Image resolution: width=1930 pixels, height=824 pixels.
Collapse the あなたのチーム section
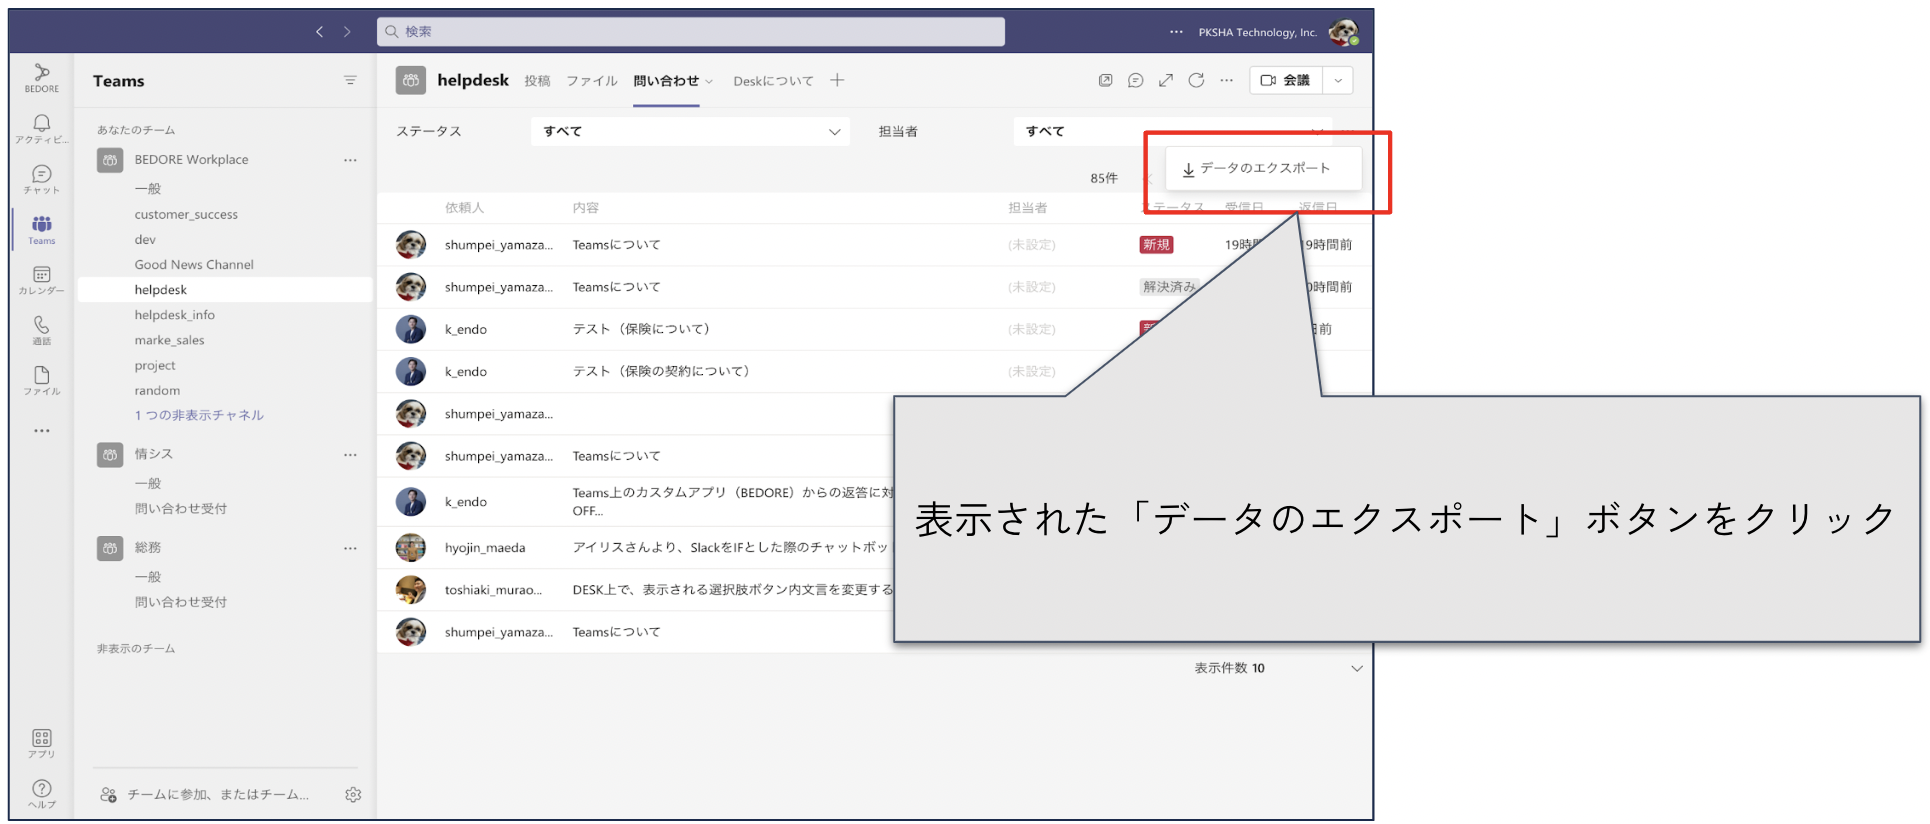pyautogui.click(x=136, y=130)
